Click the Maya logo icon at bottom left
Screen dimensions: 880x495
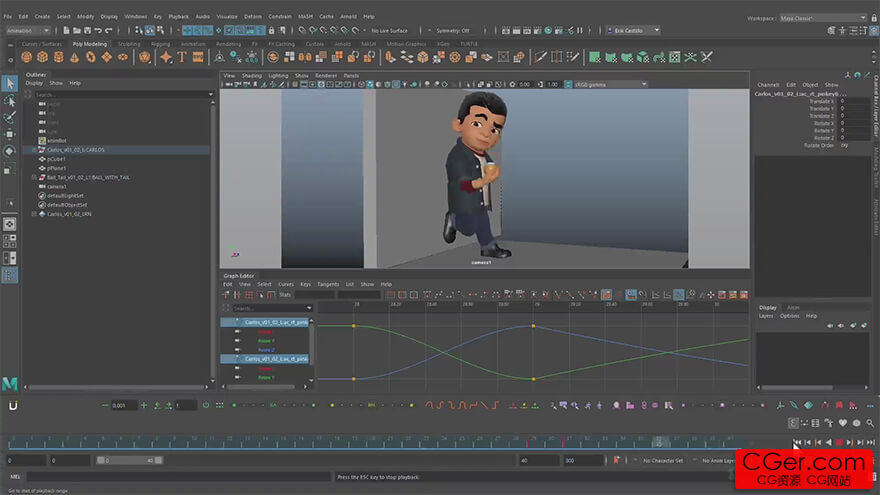[10, 384]
